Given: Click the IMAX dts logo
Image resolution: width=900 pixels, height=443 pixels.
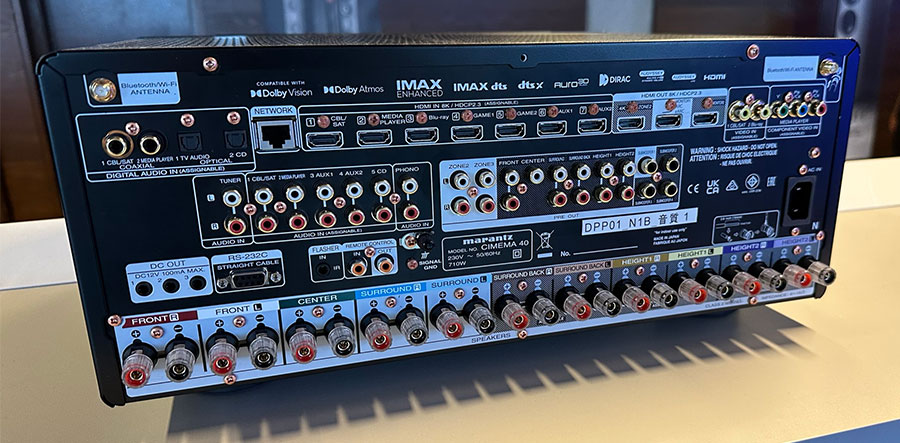Looking at the screenshot, I should pyautogui.click(x=480, y=86).
